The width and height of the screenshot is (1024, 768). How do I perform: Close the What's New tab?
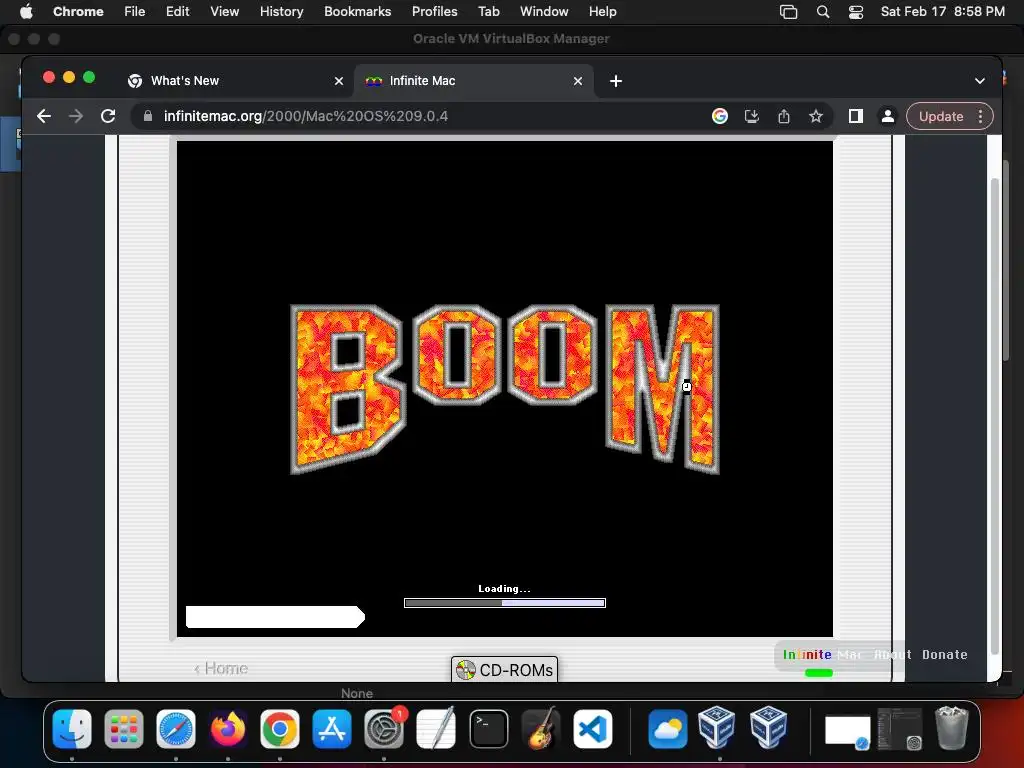338,81
